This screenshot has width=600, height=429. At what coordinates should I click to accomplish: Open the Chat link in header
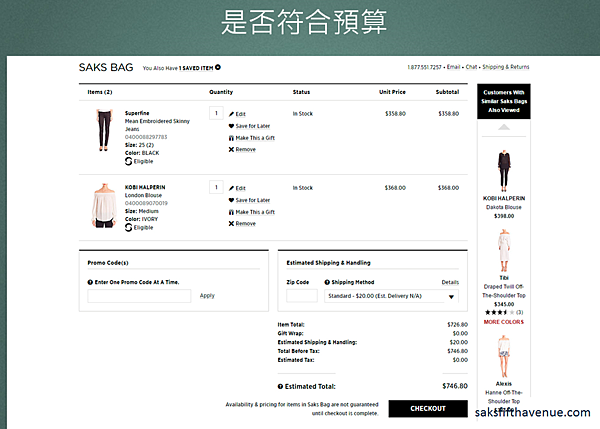pyautogui.click(x=471, y=67)
